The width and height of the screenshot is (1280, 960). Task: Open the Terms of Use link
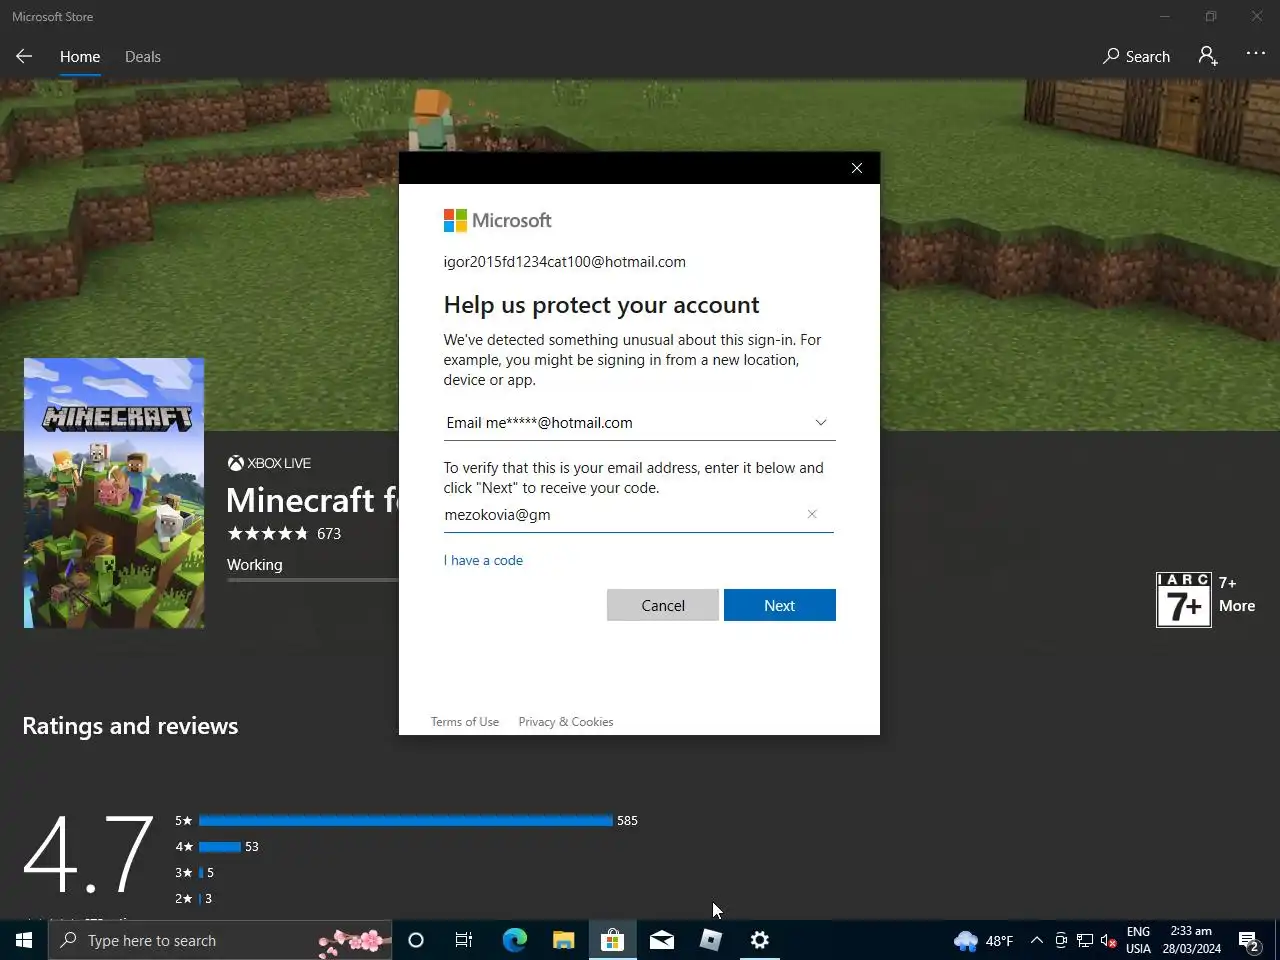tap(465, 722)
